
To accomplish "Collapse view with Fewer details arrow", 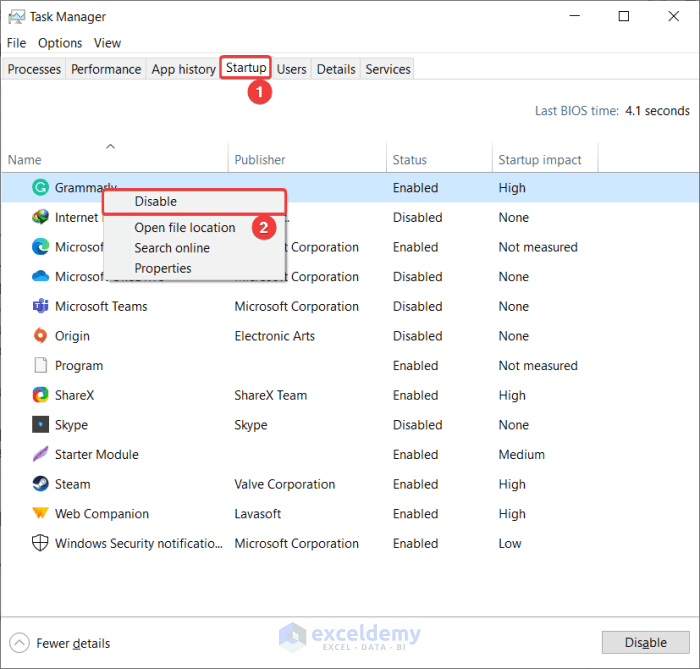I will click(x=19, y=643).
